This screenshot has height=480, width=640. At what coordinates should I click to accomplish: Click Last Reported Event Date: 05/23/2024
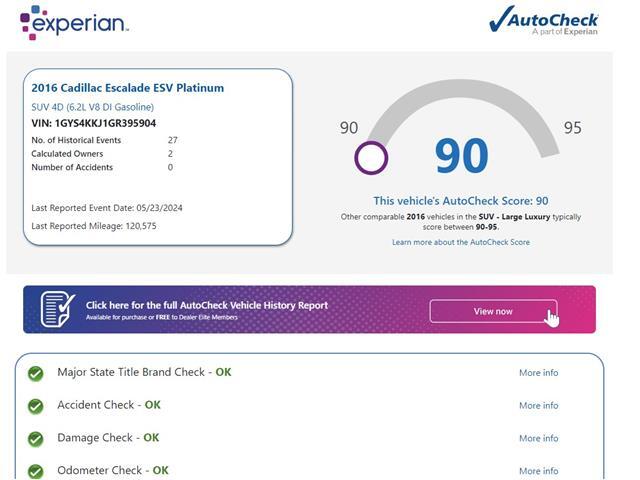pyautogui.click(x=107, y=208)
